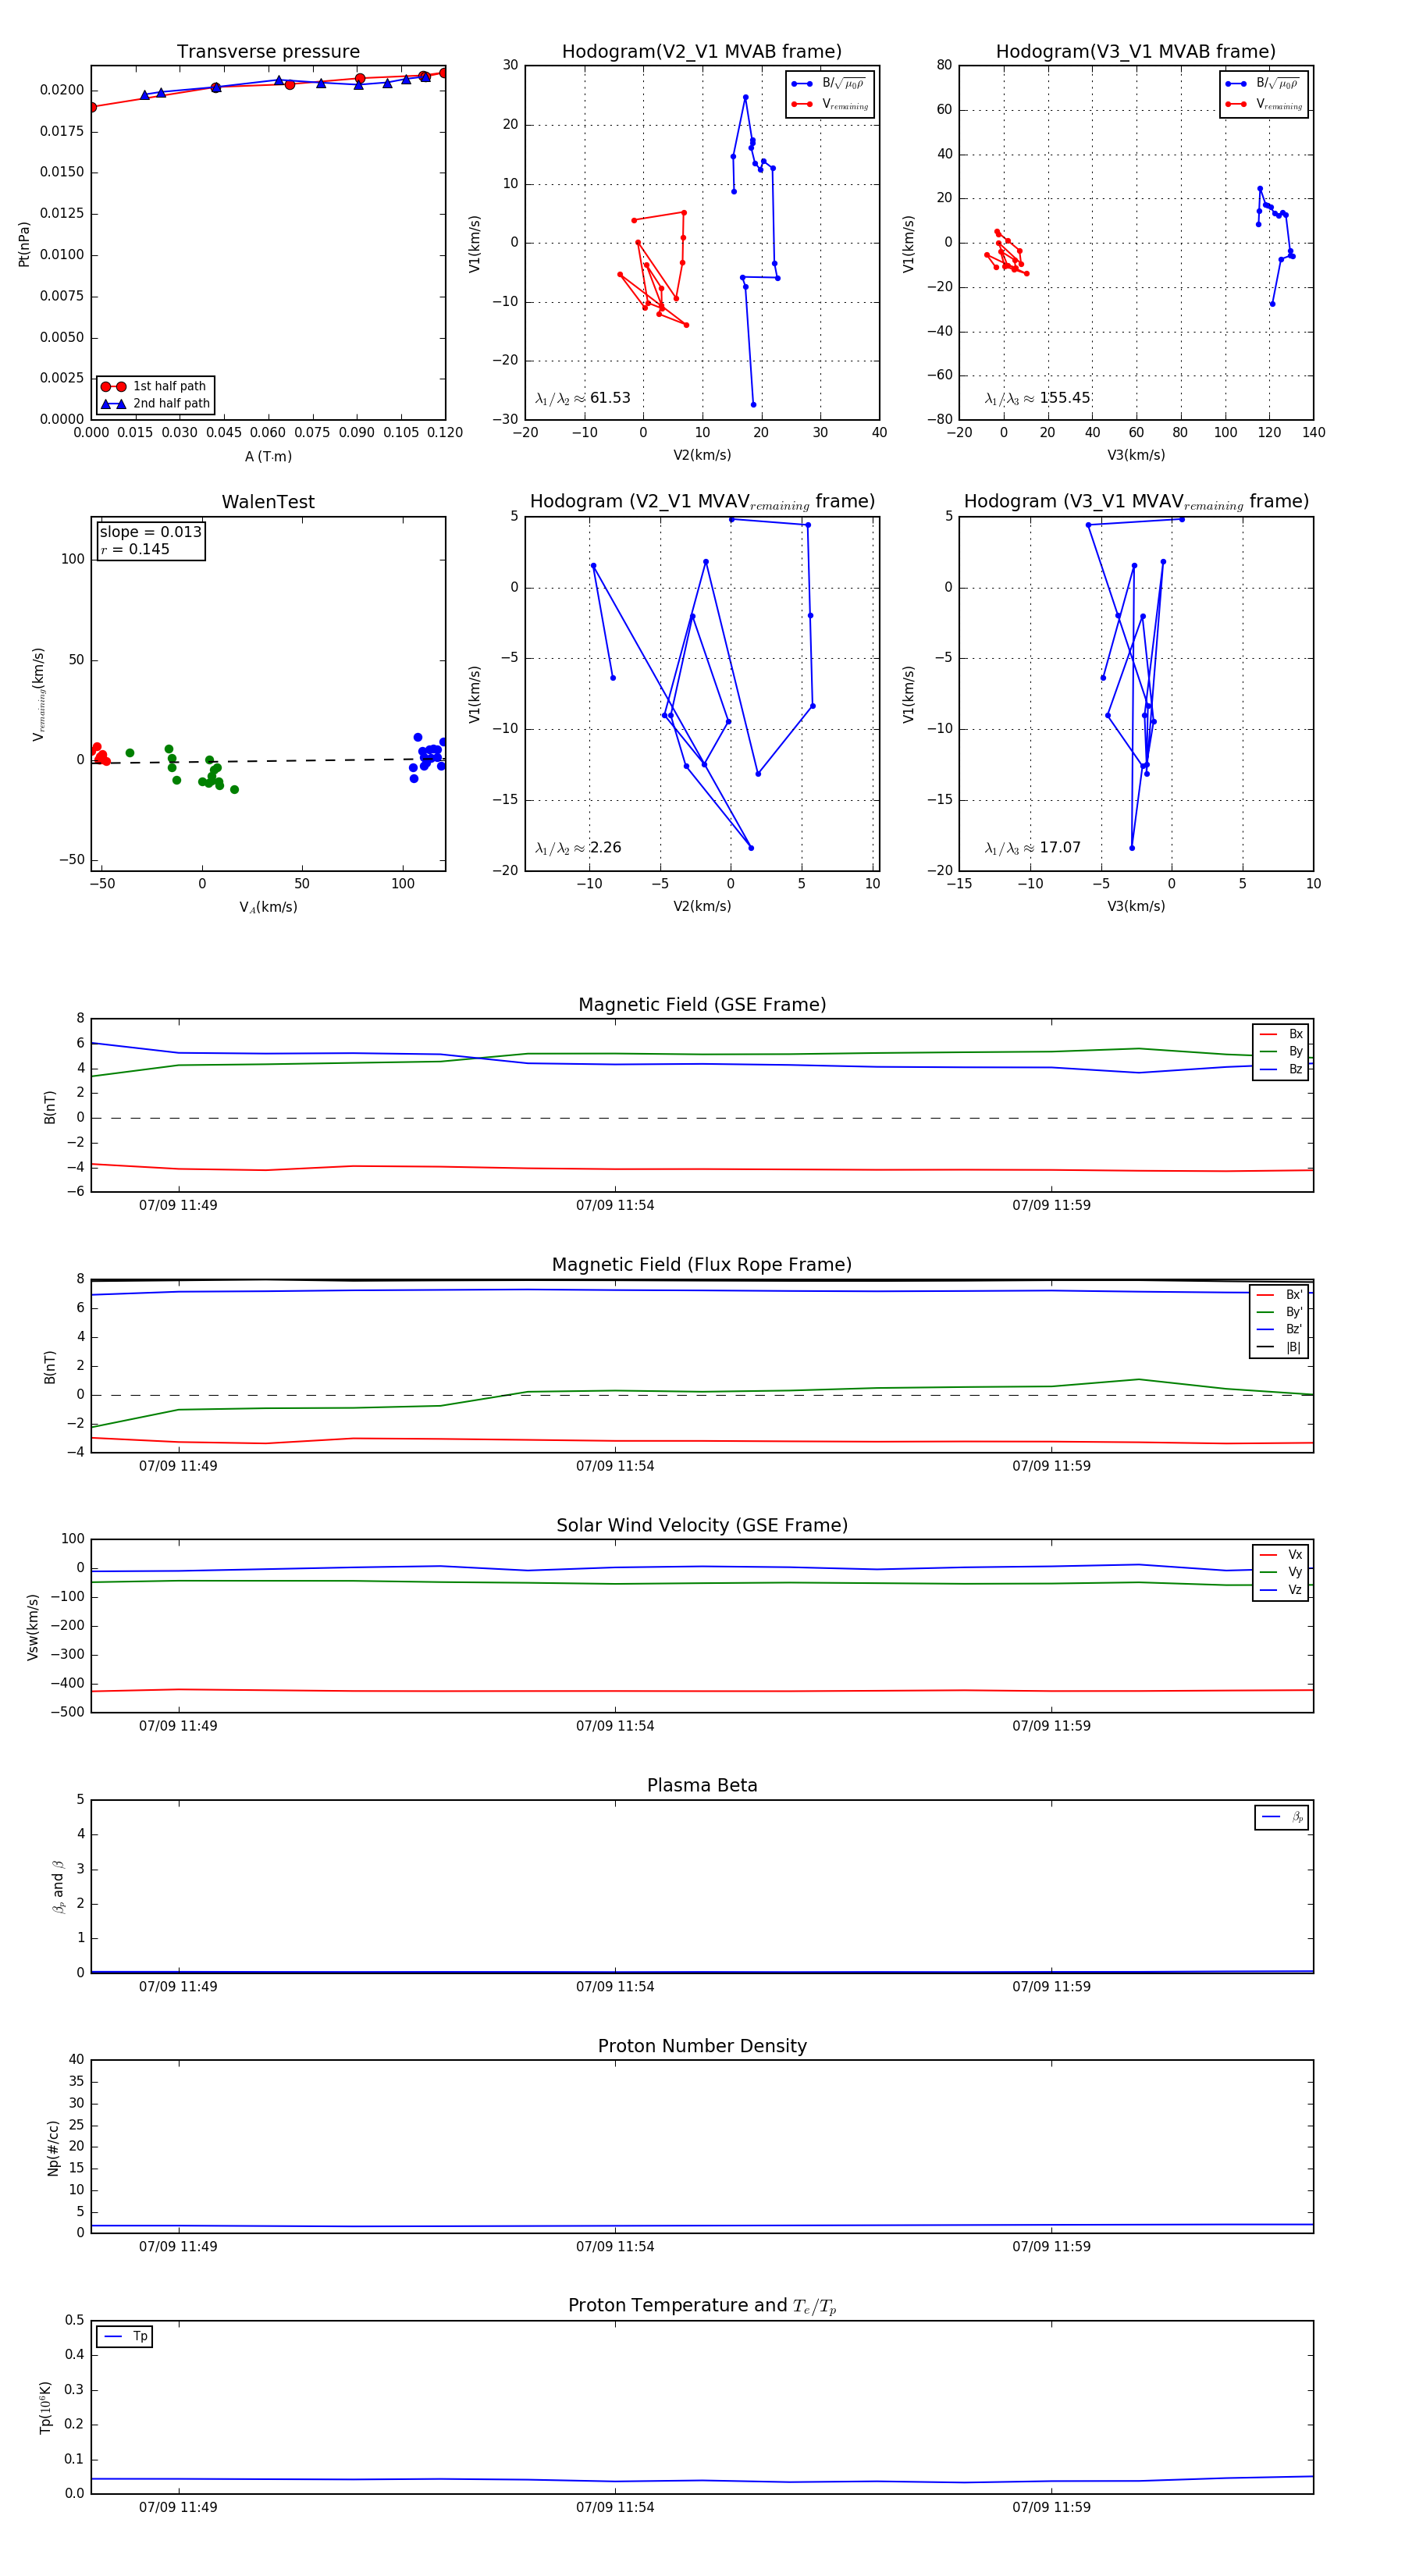Click the 'Np(#/cc)' y-axis label
Viewport: 1405px width, 2576px height.
(53, 2148)
